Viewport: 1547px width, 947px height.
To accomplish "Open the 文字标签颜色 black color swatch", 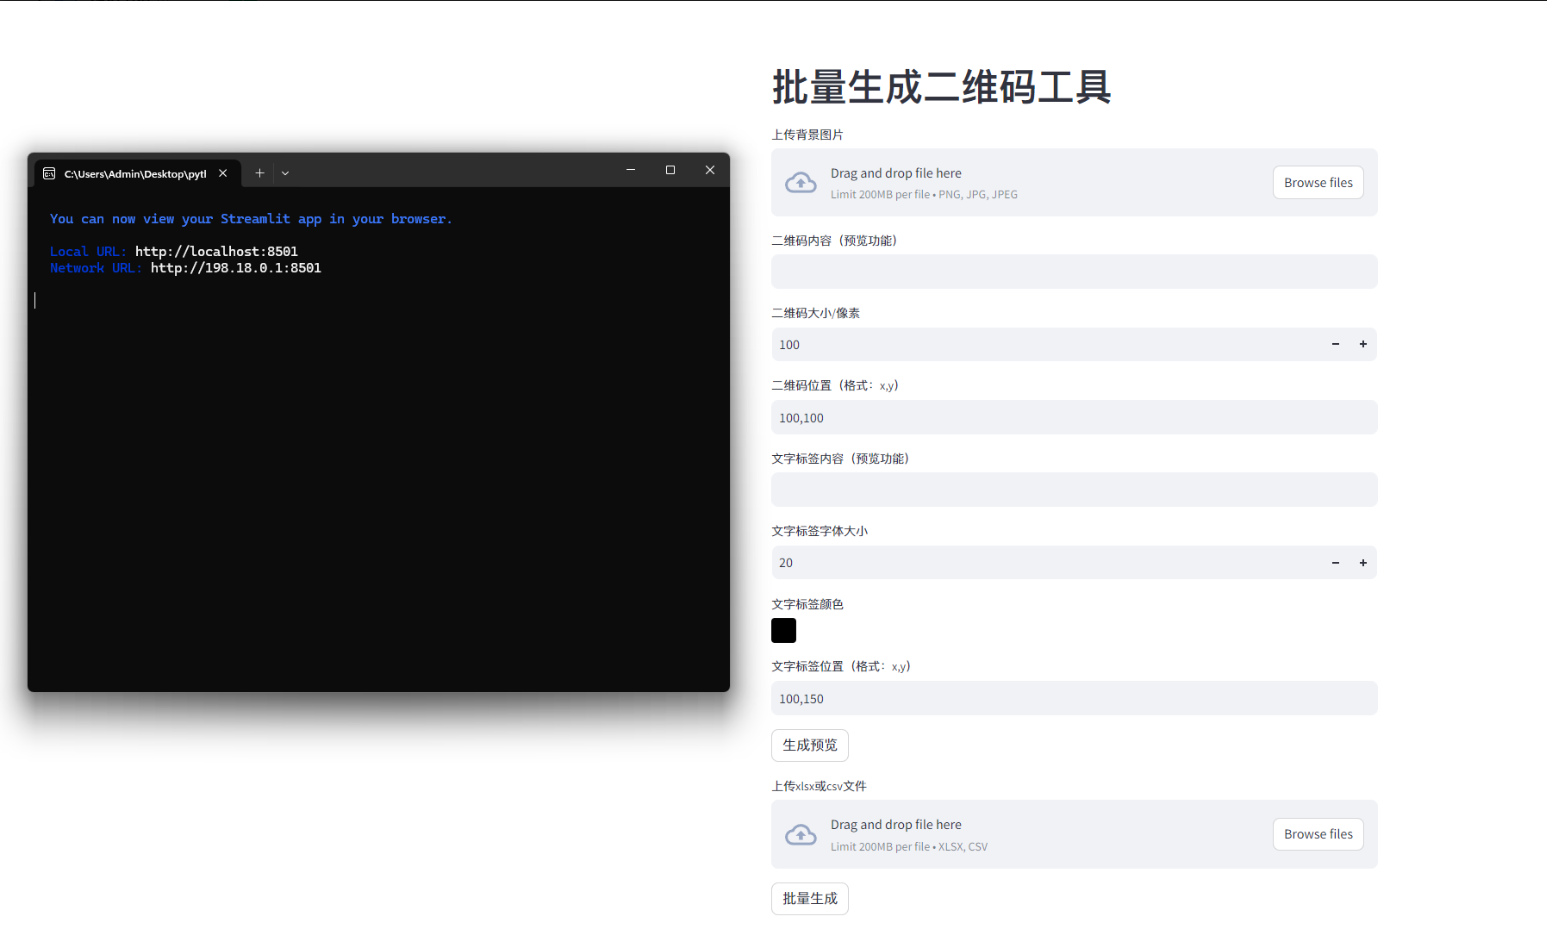I will click(783, 630).
